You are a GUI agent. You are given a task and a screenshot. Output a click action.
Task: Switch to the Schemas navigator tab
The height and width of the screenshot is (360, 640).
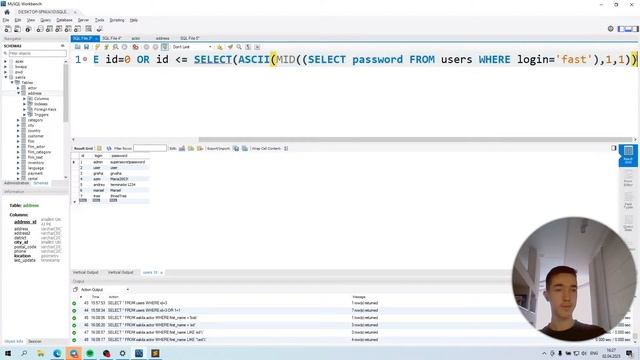[x=41, y=183]
